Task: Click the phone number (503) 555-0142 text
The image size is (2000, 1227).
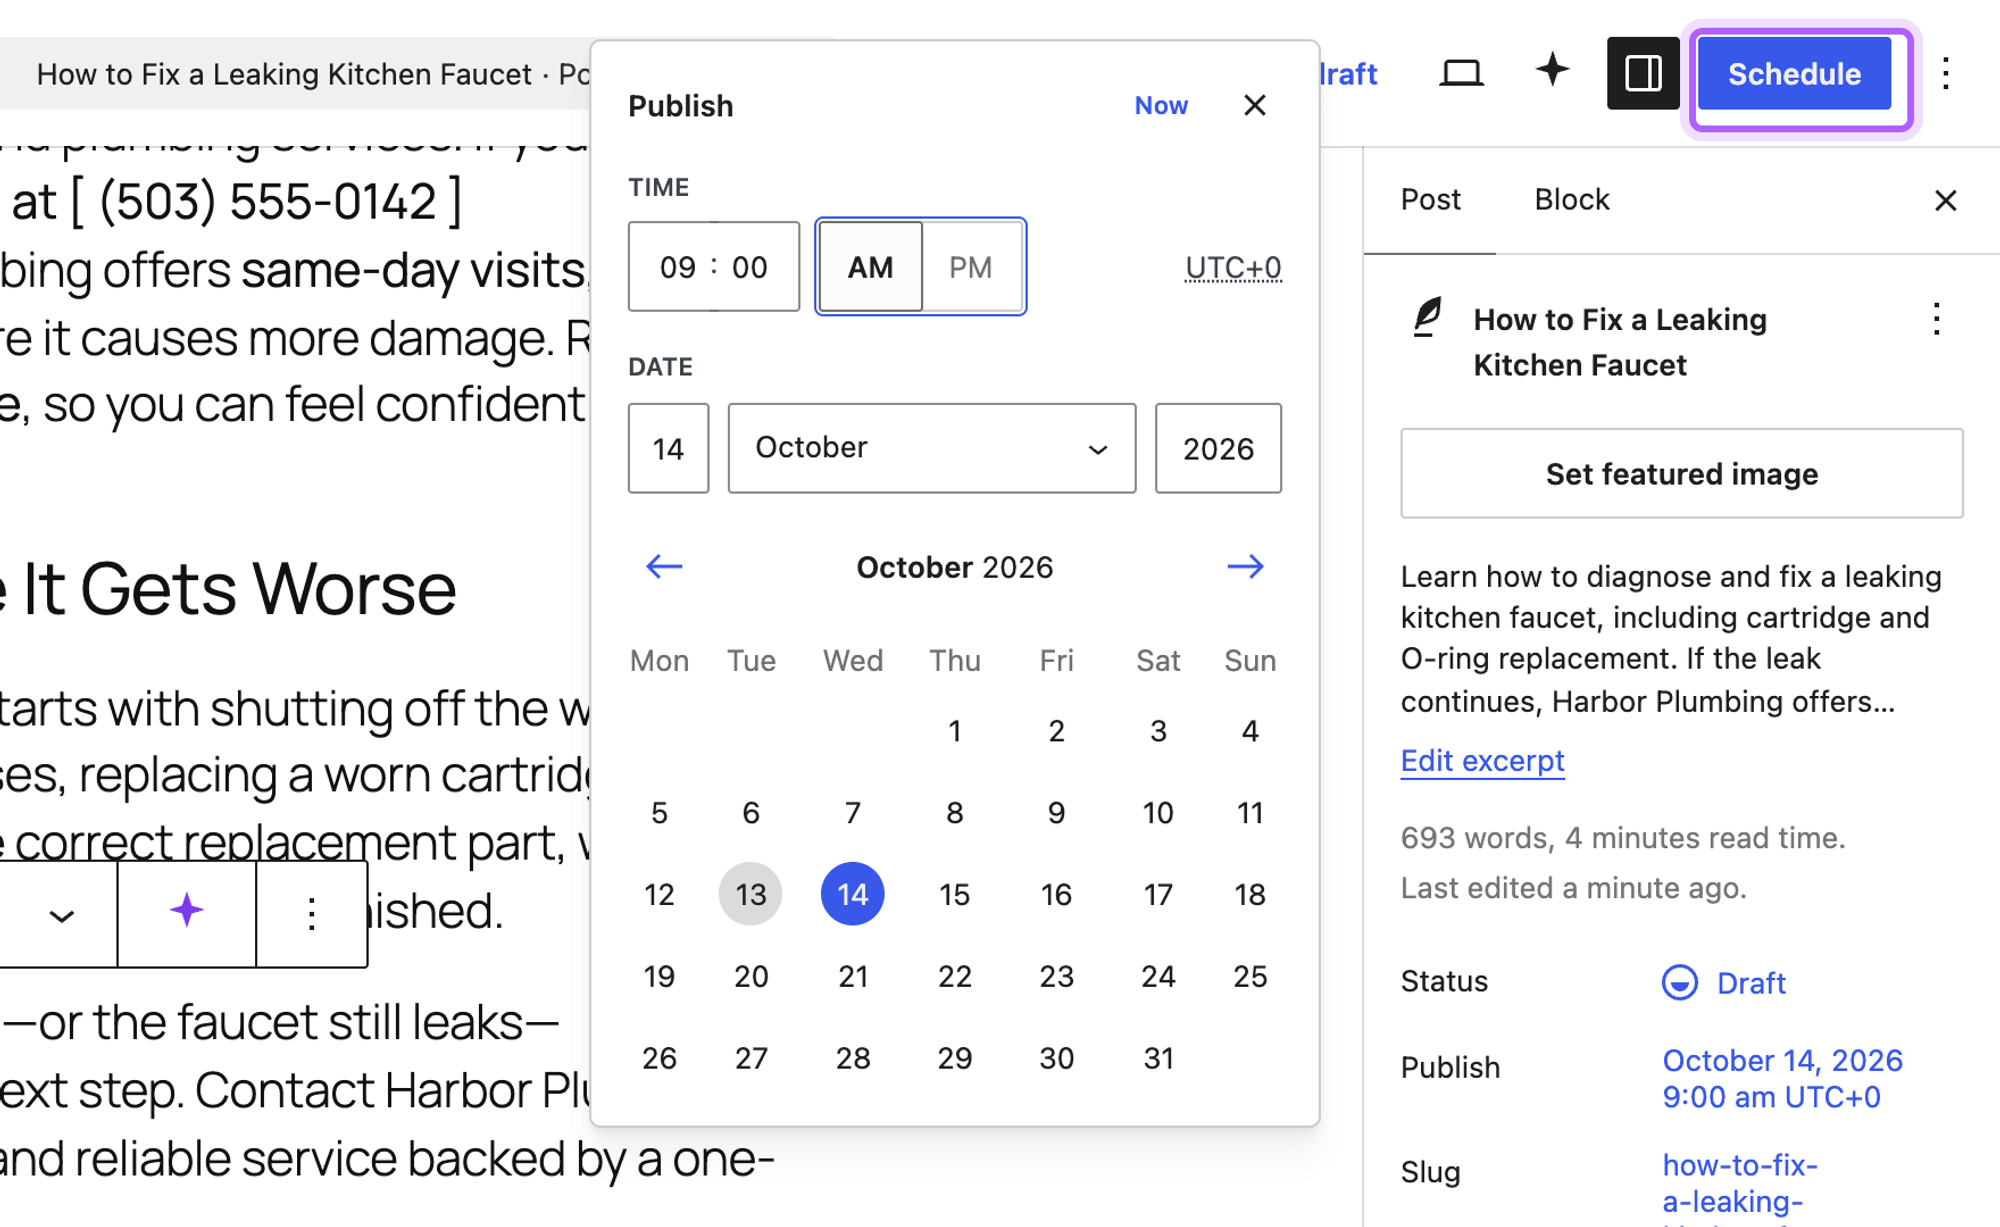Action: tap(267, 202)
